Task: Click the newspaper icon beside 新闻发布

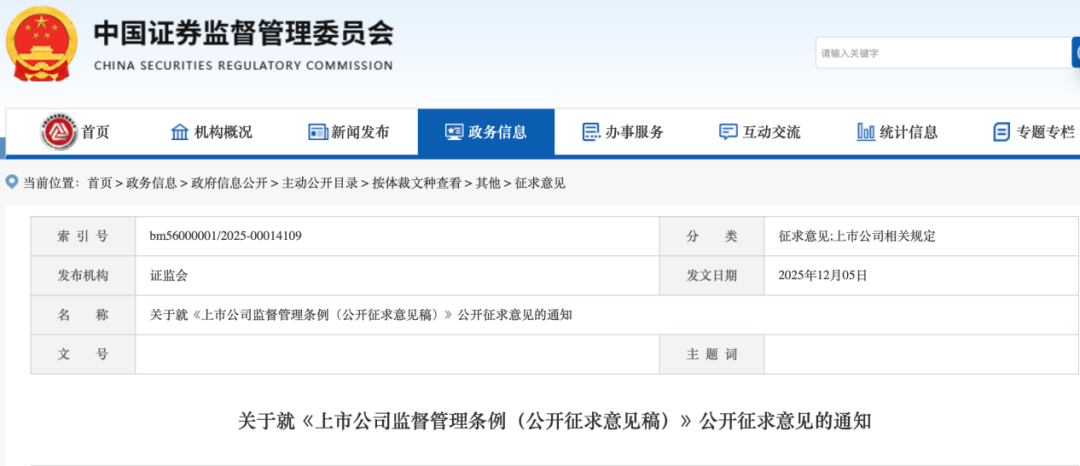Action: click(318, 132)
